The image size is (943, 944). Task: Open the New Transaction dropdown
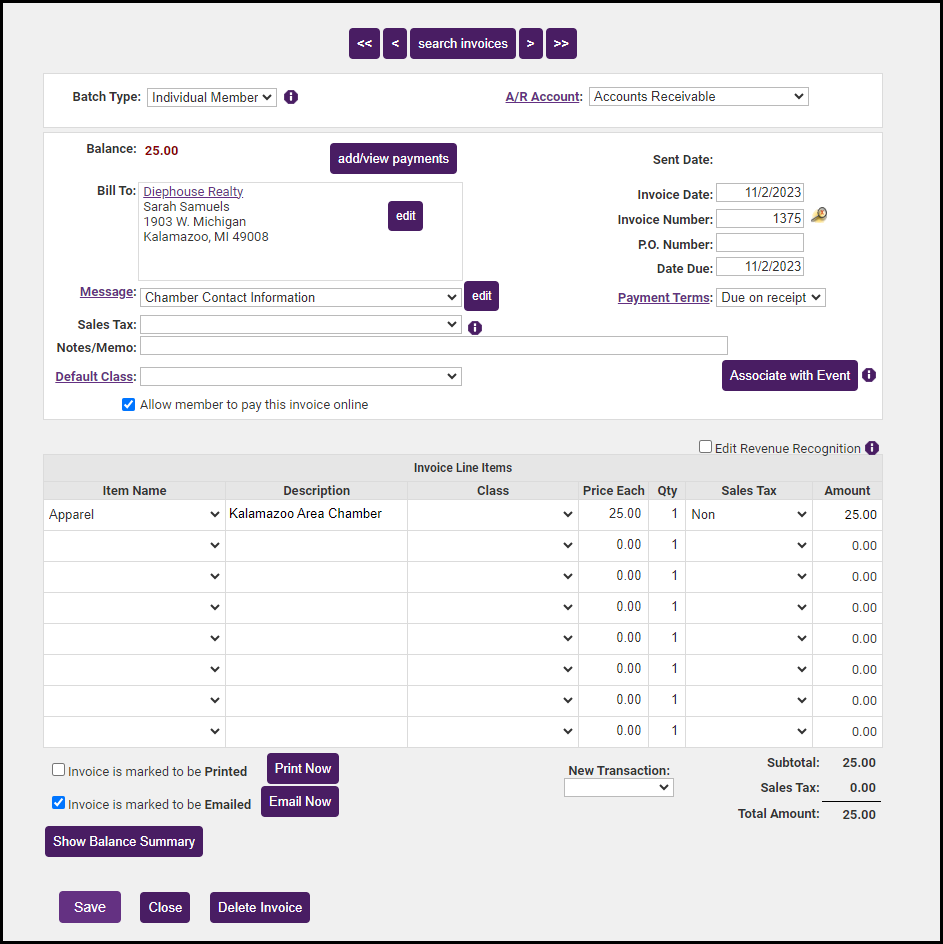click(x=618, y=788)
